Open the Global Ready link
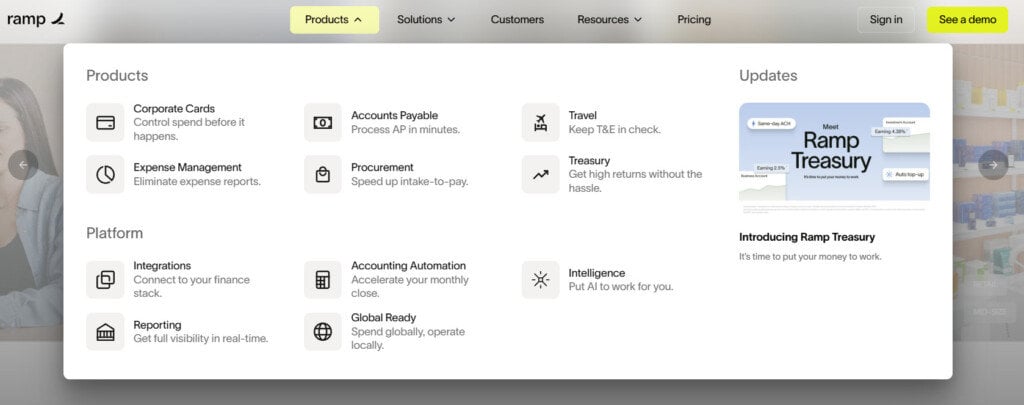This screenshot has height=405, width=1024. 383,318
